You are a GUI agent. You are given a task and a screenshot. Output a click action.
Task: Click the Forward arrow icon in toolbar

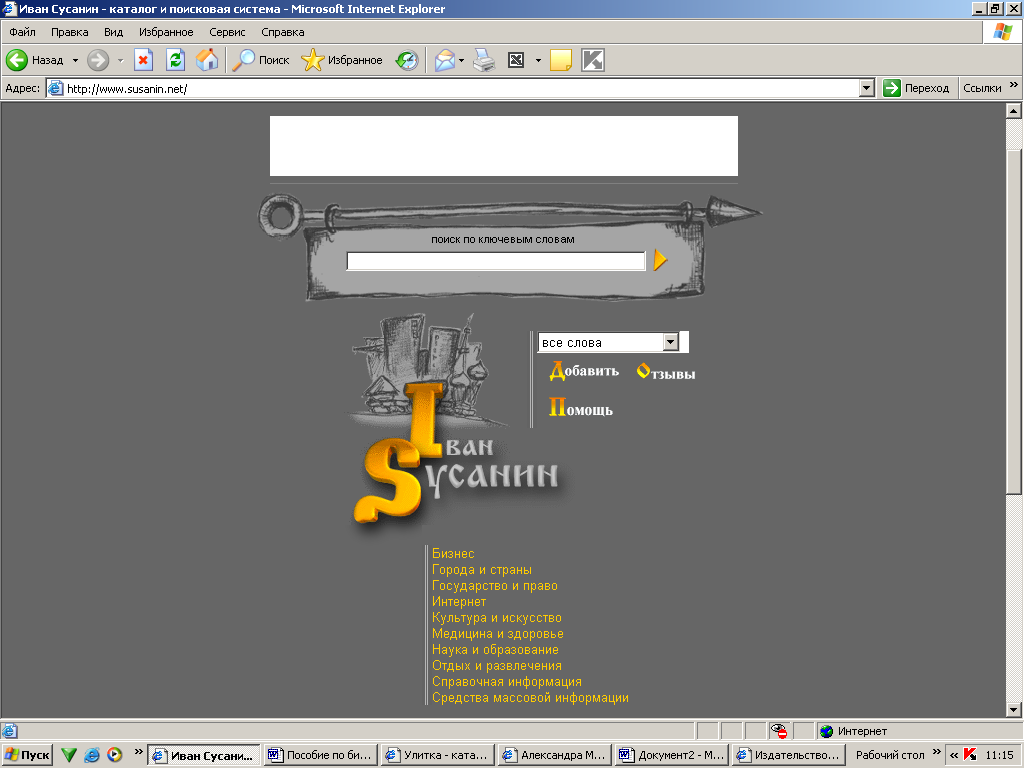(x=98, y=60)
